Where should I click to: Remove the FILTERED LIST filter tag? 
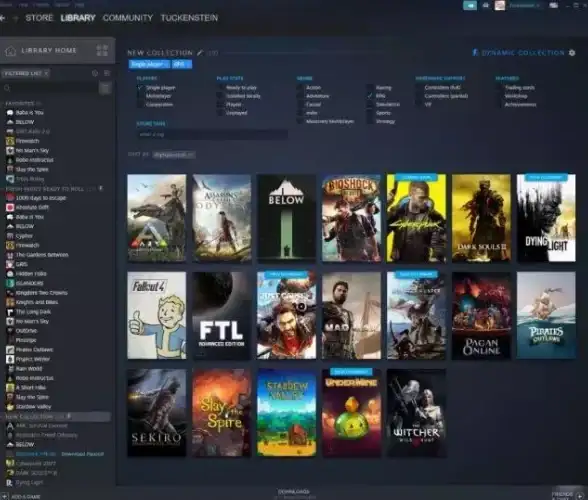click(x=46, y=73)
